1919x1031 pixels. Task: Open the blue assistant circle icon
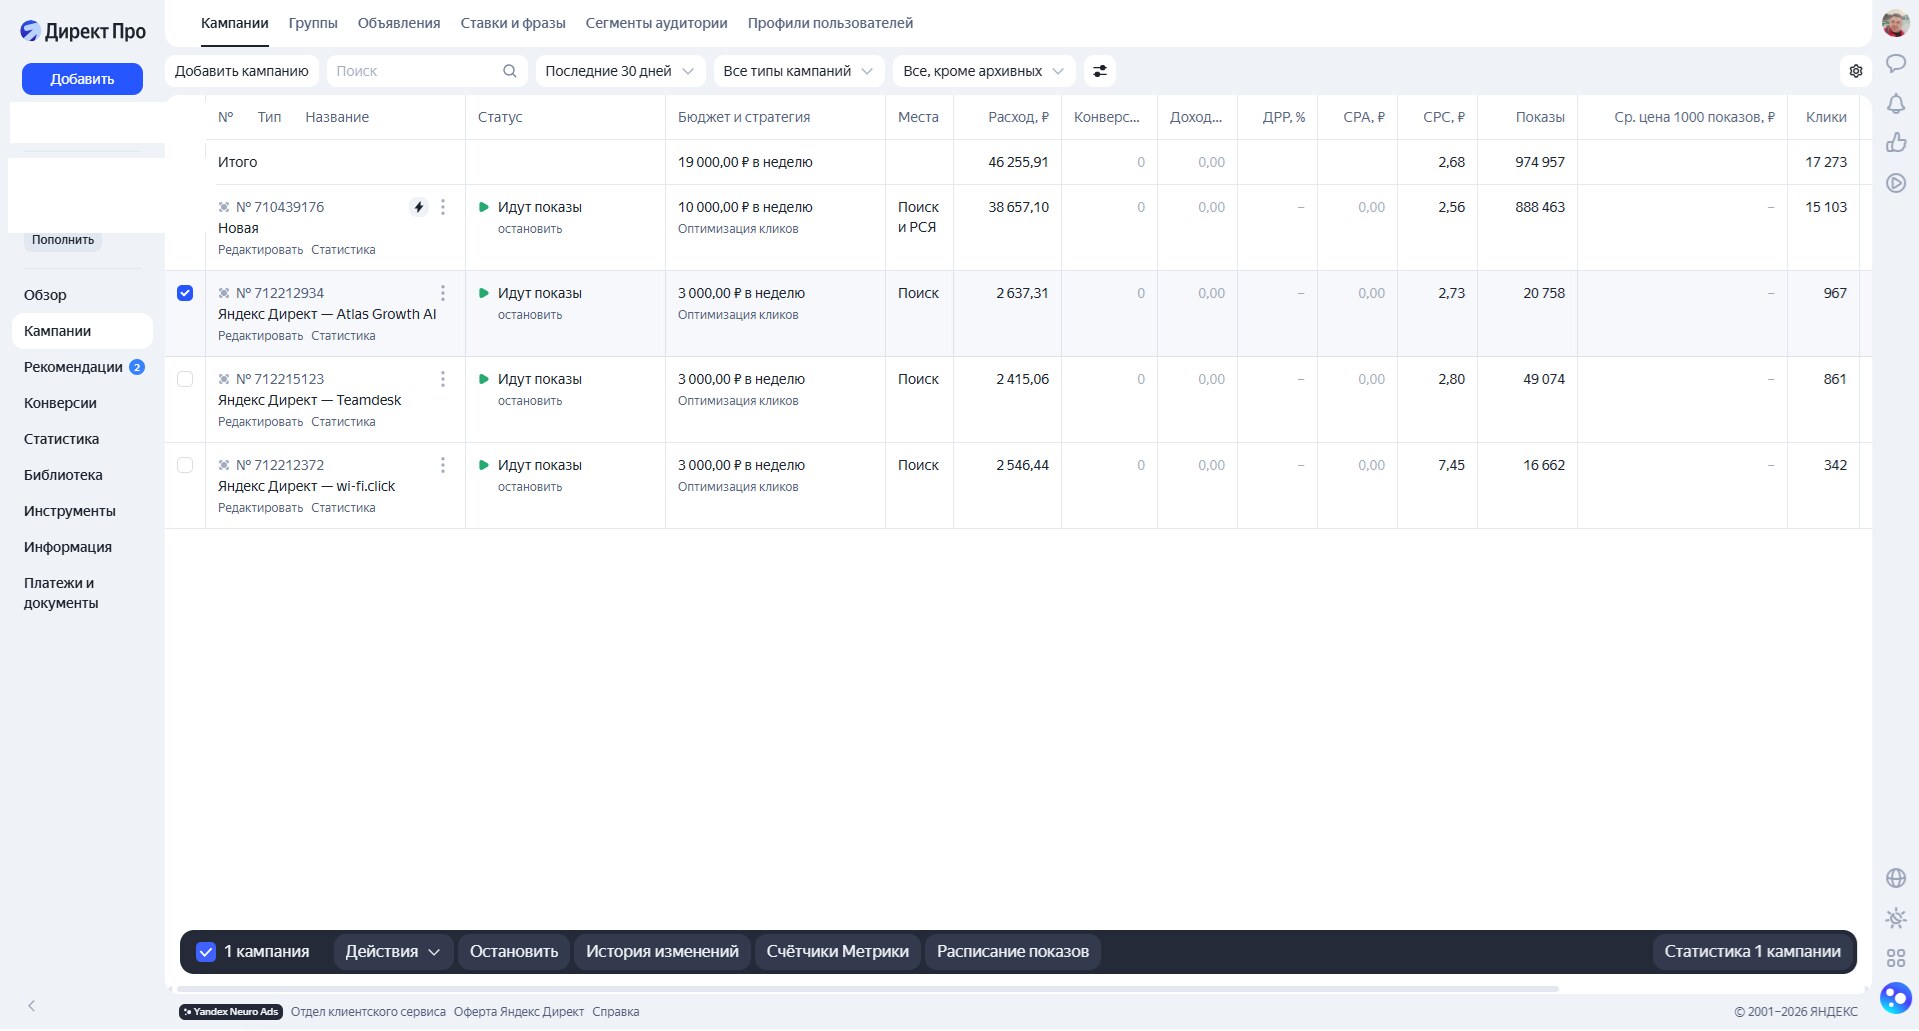(x=1895, y=997)
